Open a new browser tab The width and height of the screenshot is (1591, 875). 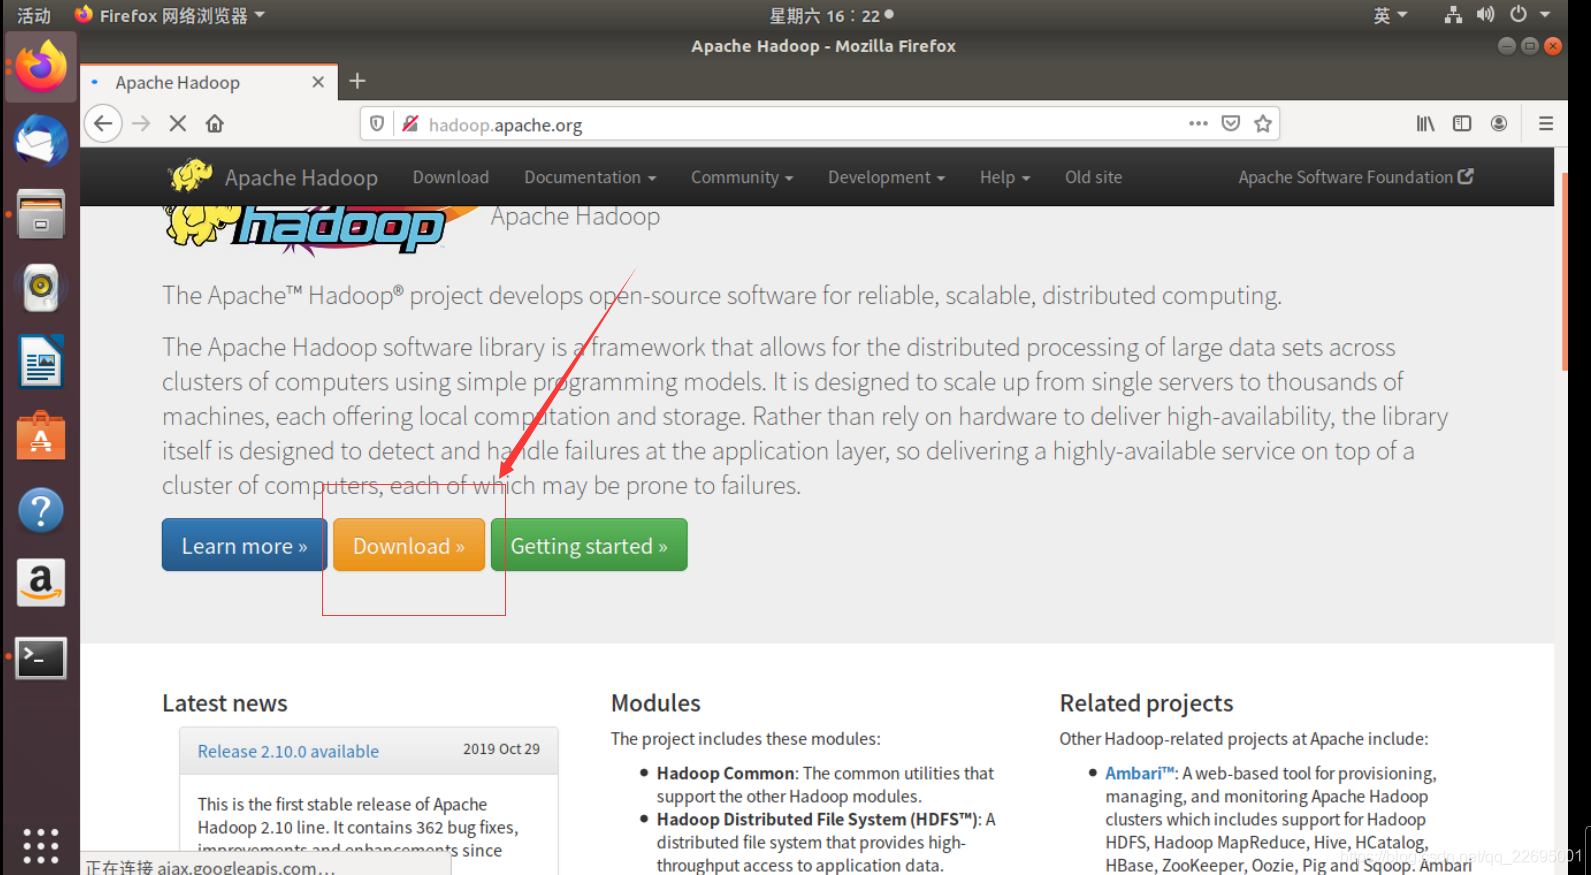pyautogui.click(x=357, y=81)
